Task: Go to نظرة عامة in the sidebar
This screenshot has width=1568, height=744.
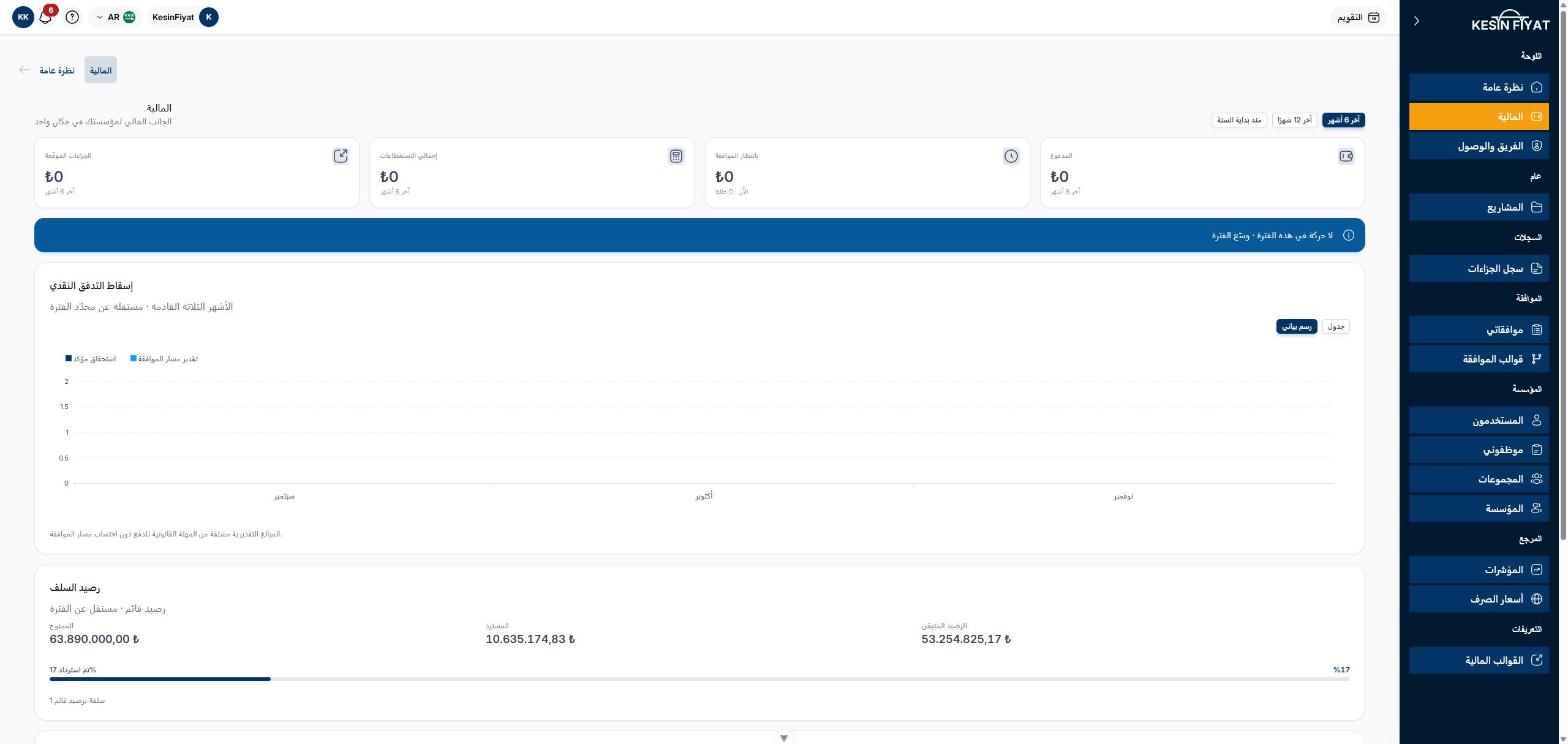Action: pos(1479,87)
